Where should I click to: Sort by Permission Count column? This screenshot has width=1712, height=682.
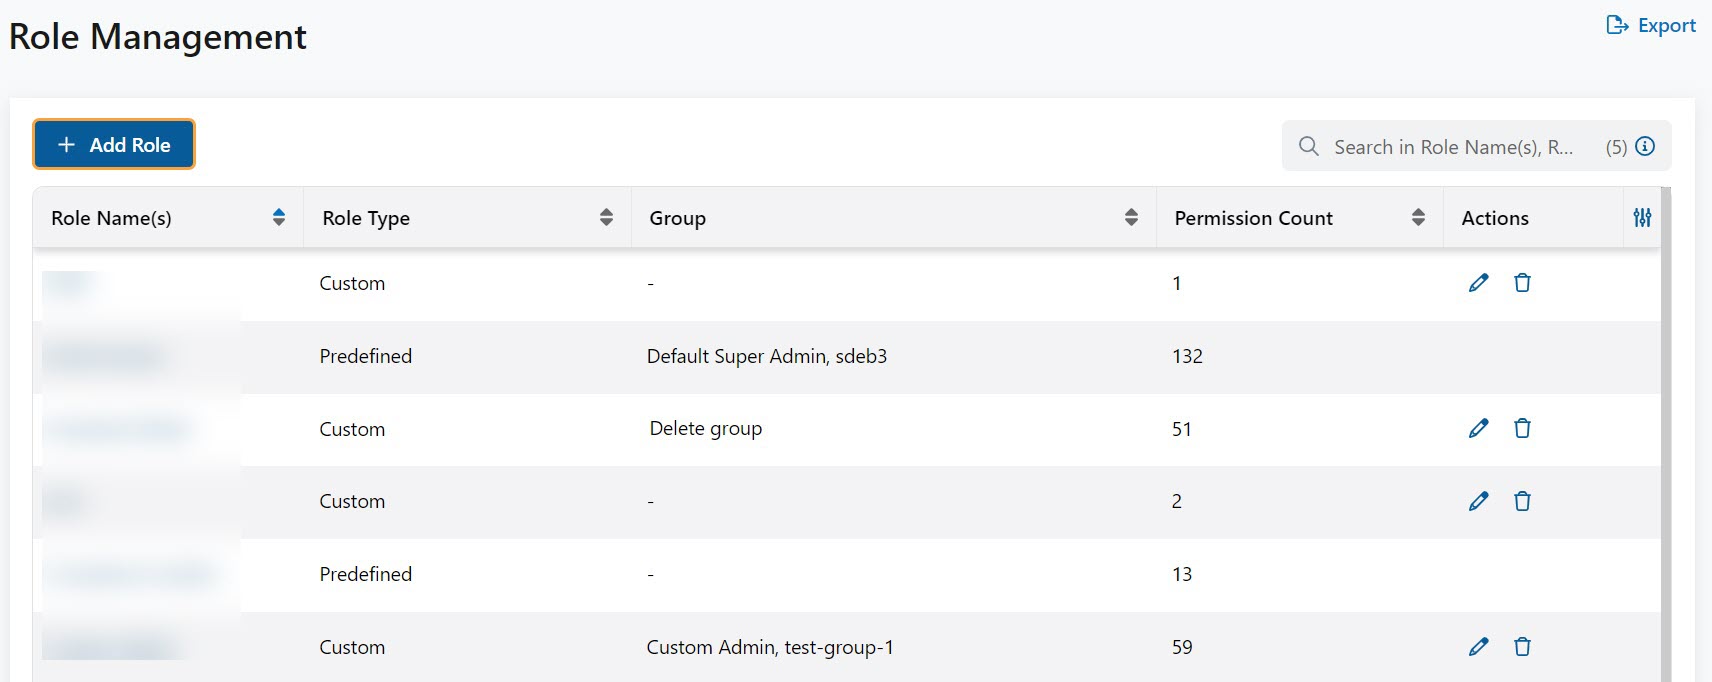coord(1418,218)
